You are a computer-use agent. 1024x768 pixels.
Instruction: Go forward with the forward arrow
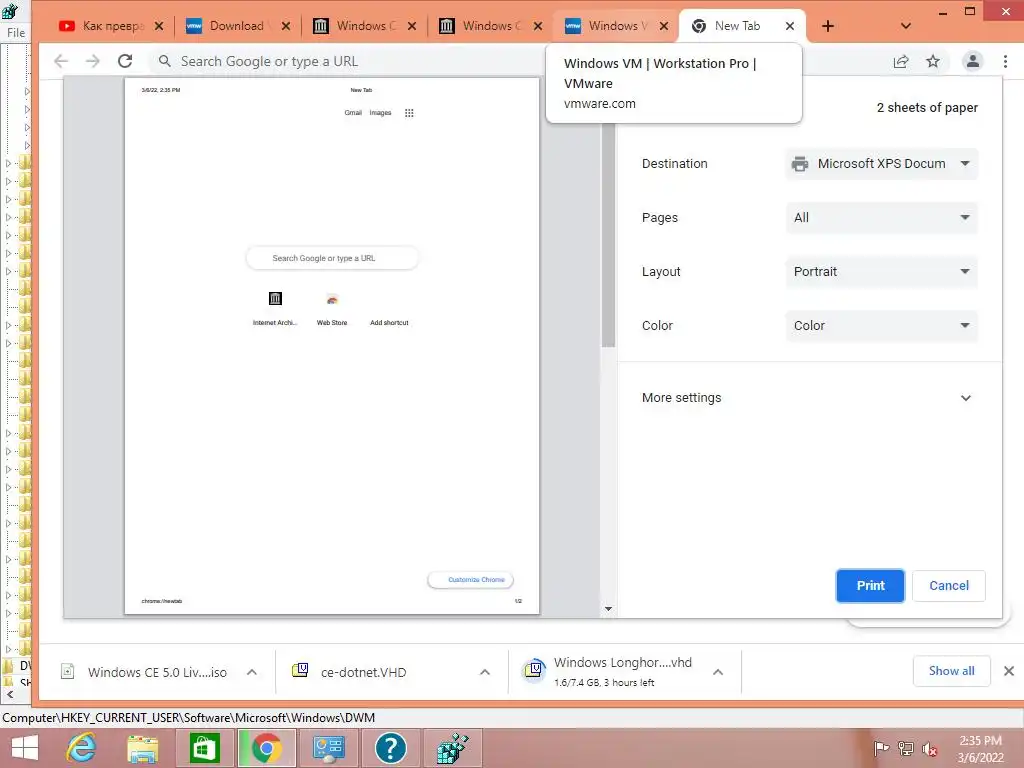click(x=93, y=61)
